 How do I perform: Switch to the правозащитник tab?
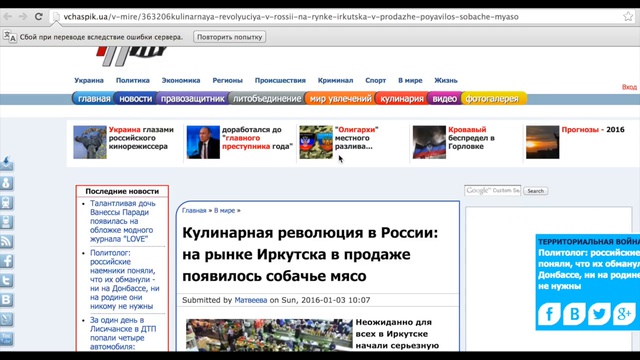pos(192,99)
